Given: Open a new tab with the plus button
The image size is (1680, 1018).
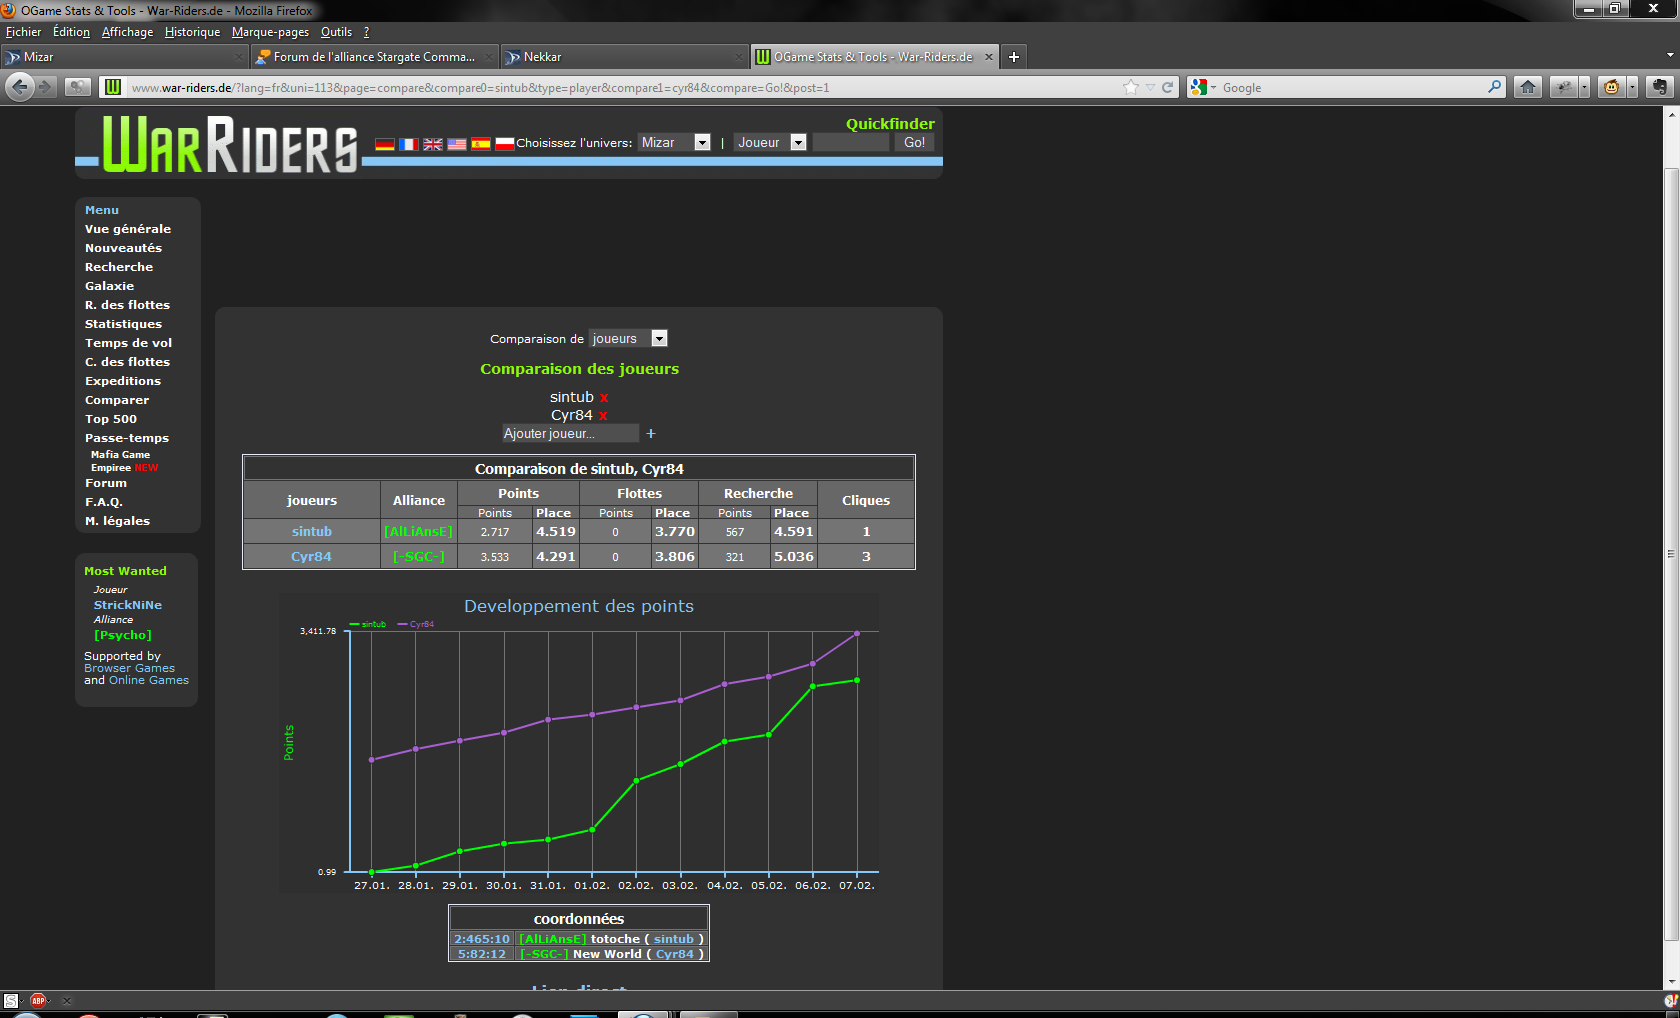Looking at the screenshot, I should (1014, 57).
